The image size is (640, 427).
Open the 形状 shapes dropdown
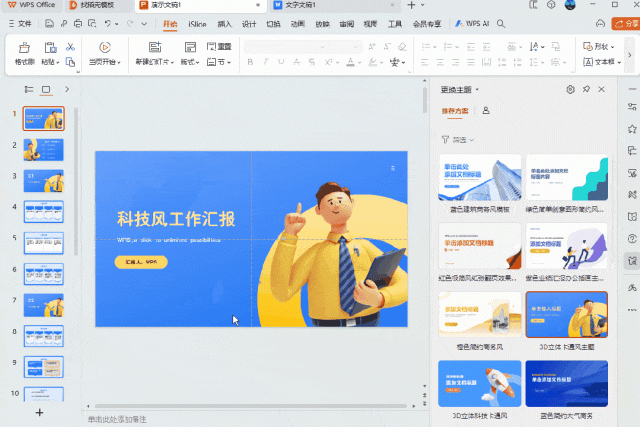pyautogui.click(x=599, y=47)
